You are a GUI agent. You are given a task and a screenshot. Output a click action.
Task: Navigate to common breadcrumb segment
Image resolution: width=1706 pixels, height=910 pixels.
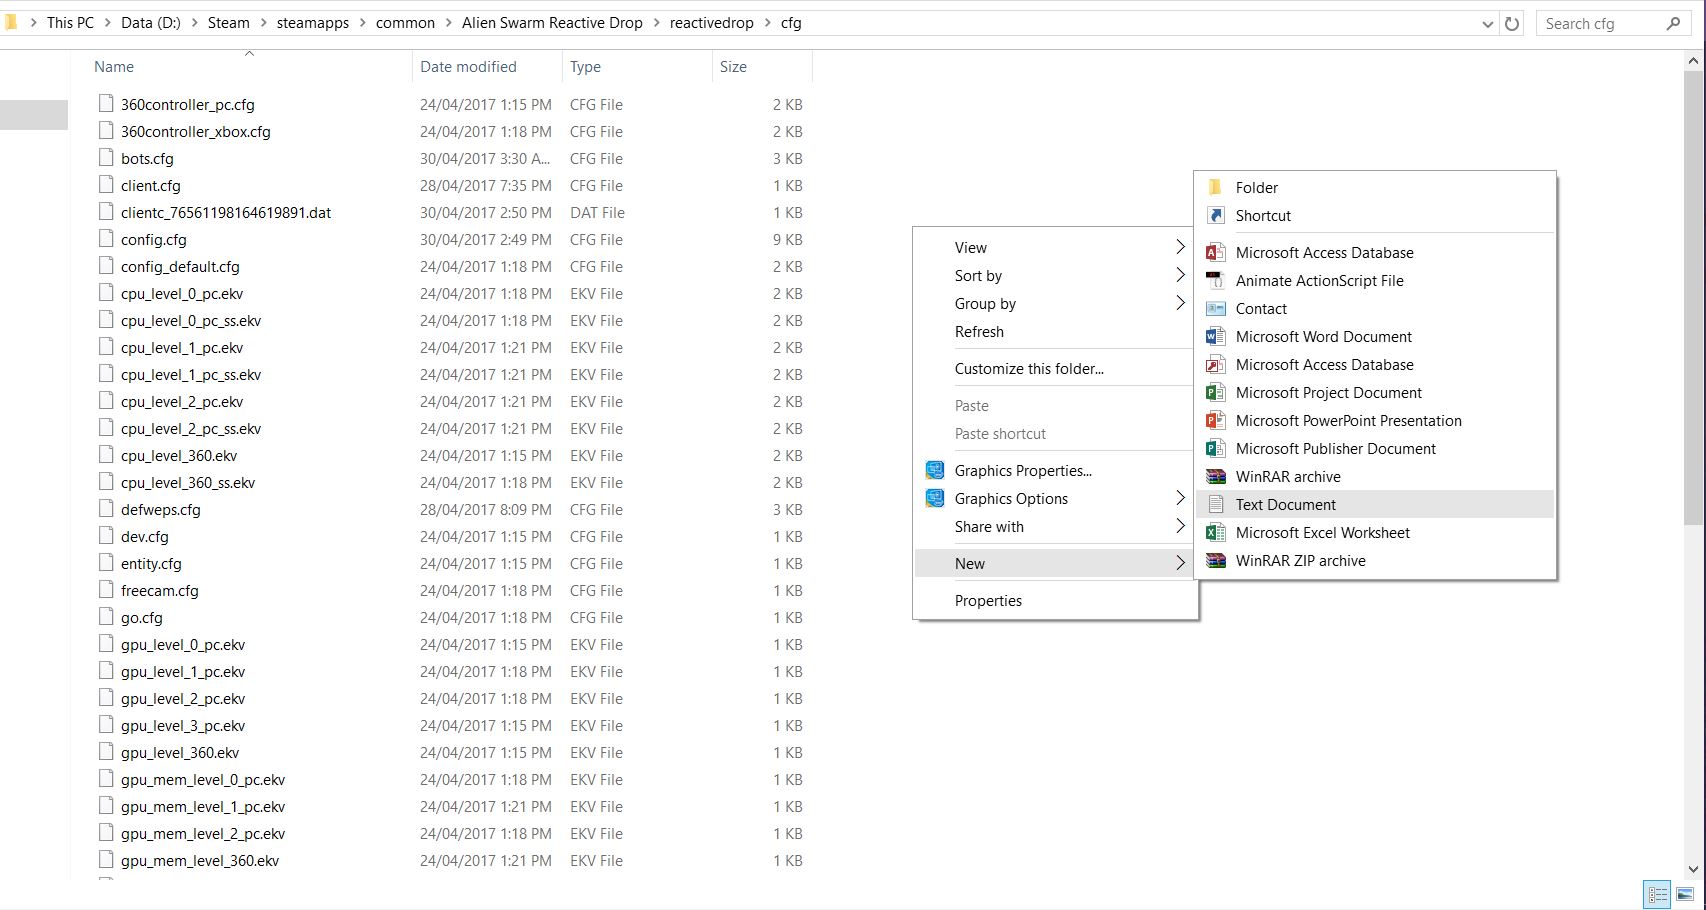tap(405, 23)
